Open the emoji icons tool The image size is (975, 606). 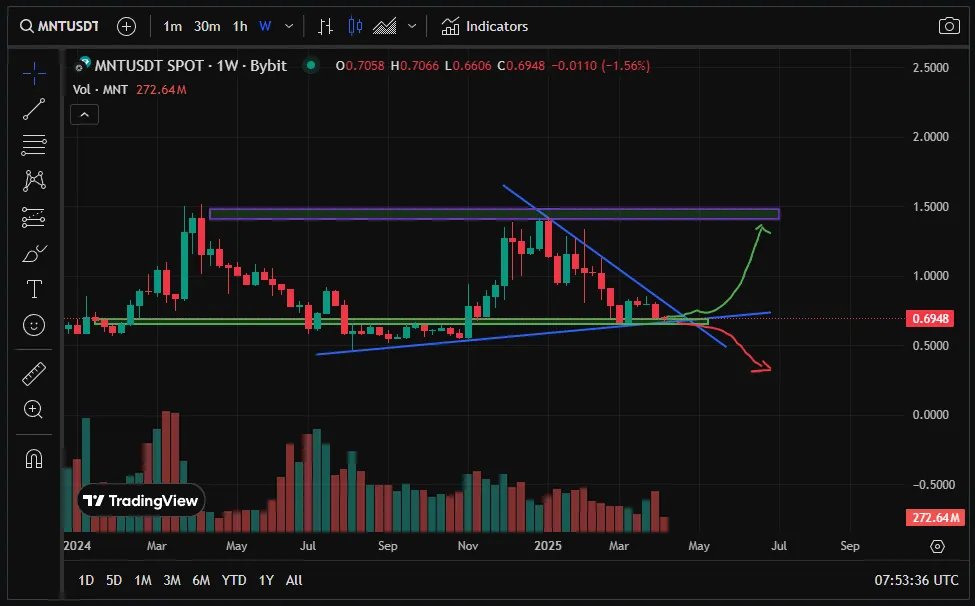coord(34,325)
